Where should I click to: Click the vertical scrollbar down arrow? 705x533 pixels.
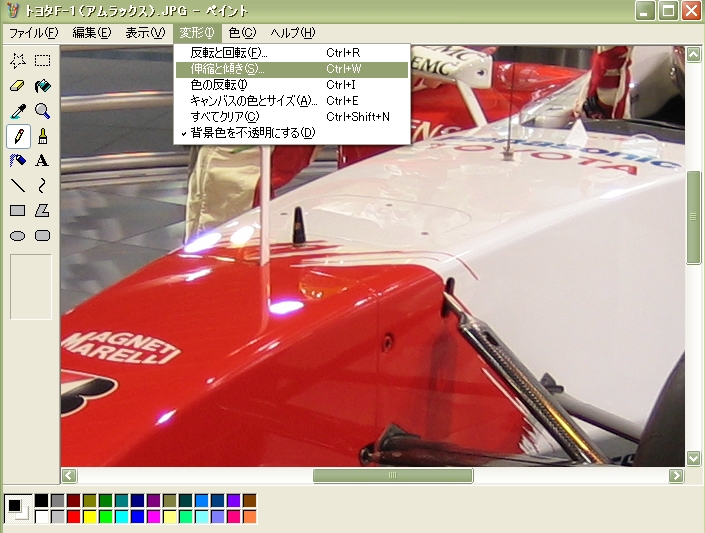tap(694, 458)
